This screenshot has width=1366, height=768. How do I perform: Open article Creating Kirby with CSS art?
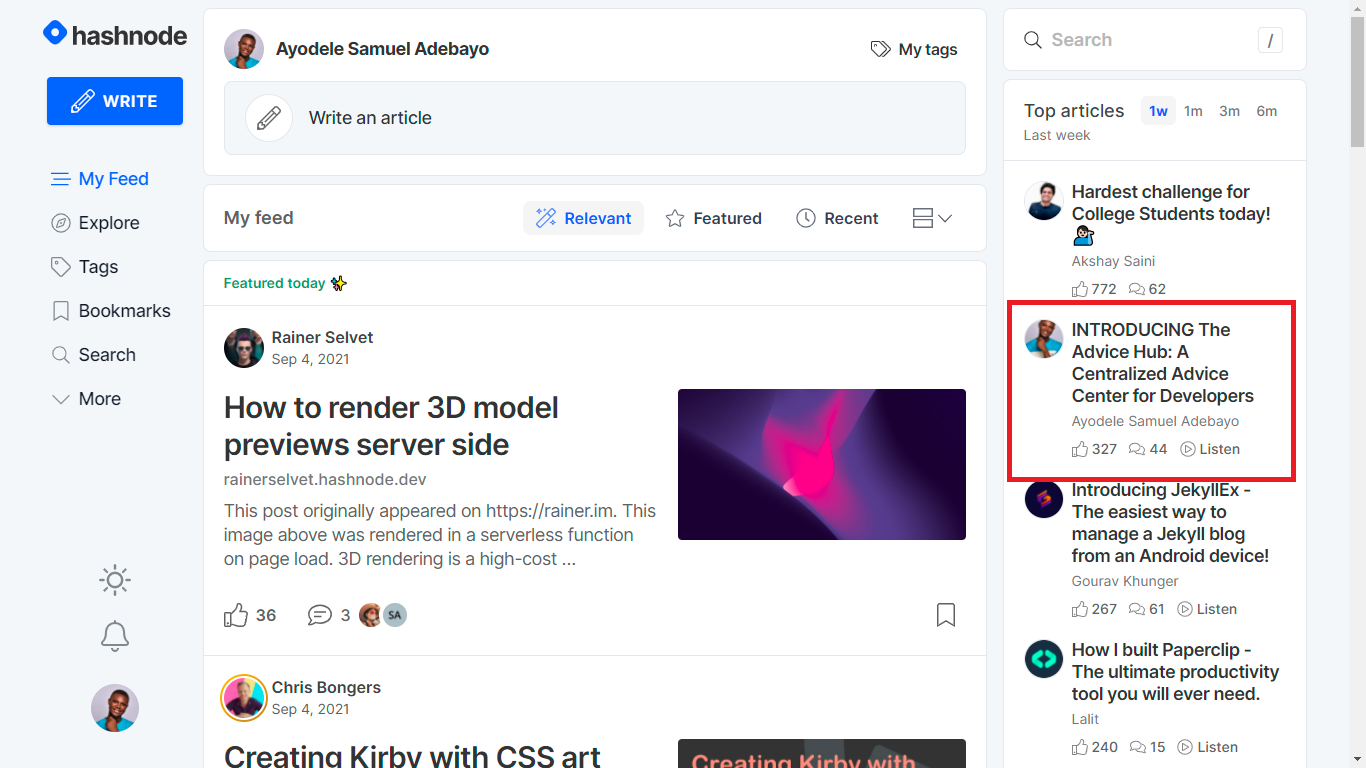coord(412,755)
